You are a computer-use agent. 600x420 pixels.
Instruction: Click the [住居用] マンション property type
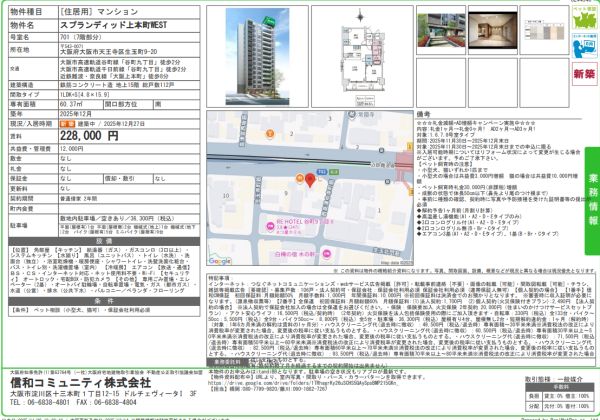point(99,12)
